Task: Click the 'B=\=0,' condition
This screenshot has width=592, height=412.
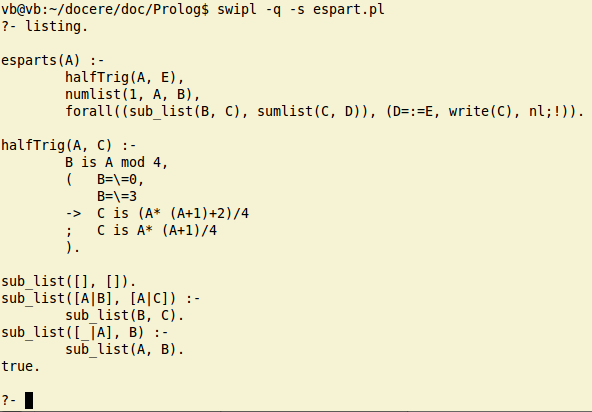Action: [120, 179]
